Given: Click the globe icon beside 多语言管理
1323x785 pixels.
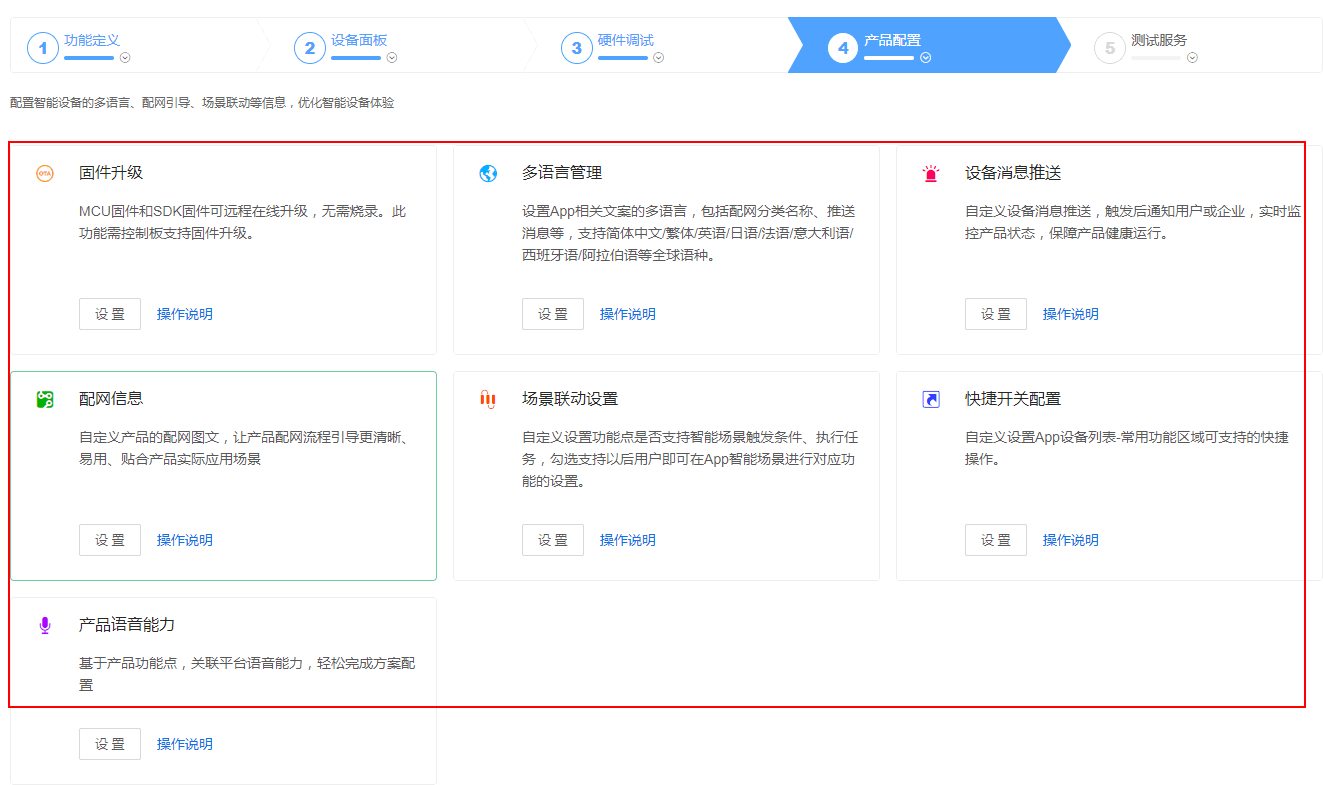Looking at the screenshot, I should 488,173.
